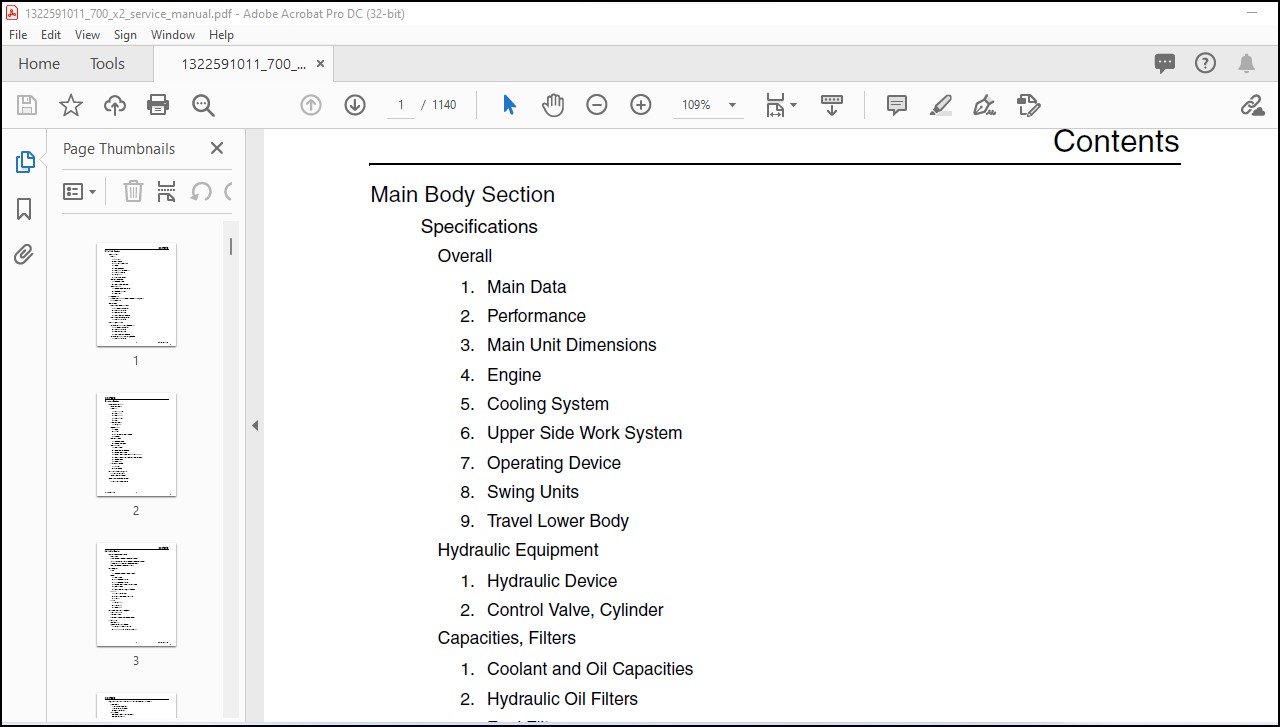This screenshot has width=1280, height=727.
Task: Switch to the Tools tab
Action: coord(107,63)
